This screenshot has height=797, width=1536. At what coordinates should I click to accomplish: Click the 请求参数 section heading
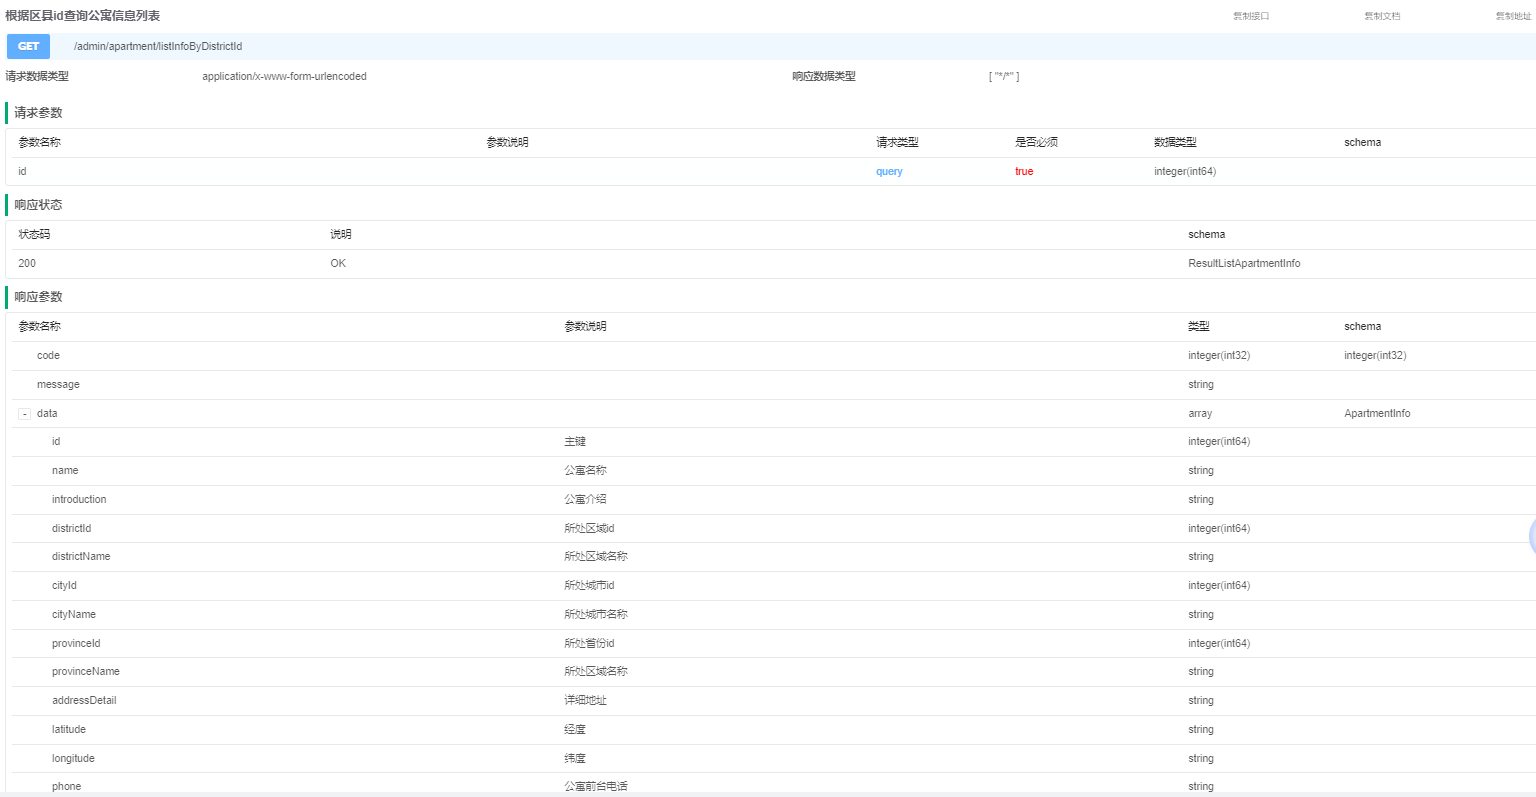pyautogui.click(x=38, y=113)
